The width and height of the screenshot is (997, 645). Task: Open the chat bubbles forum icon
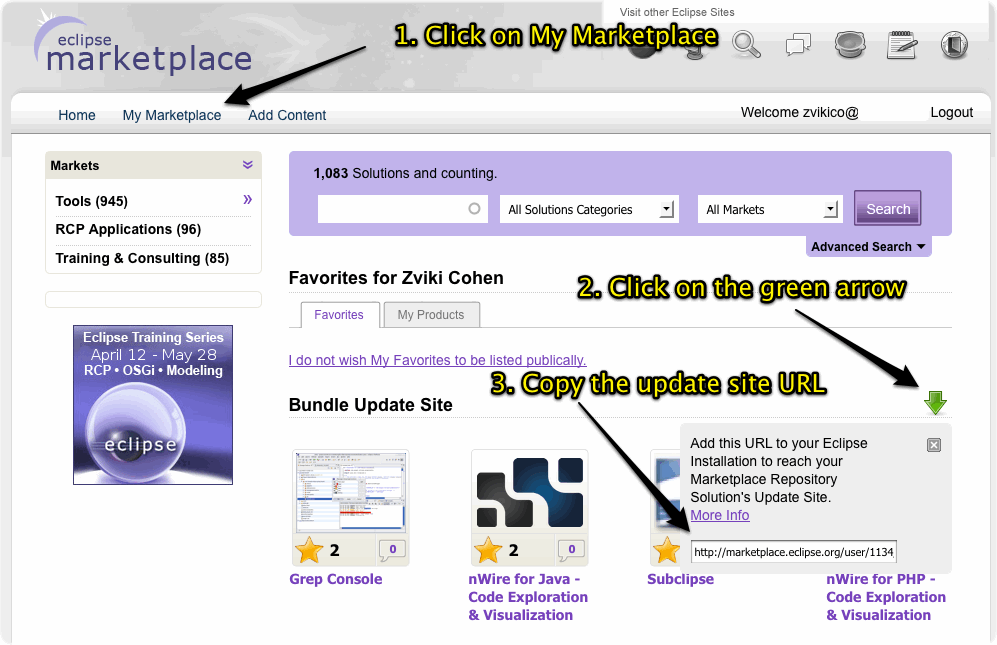pos(798,45)
